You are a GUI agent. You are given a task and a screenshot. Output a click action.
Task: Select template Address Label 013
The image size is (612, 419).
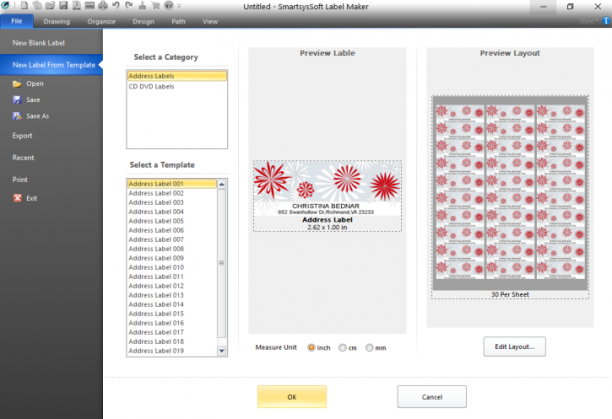click(x=172, y=295)
